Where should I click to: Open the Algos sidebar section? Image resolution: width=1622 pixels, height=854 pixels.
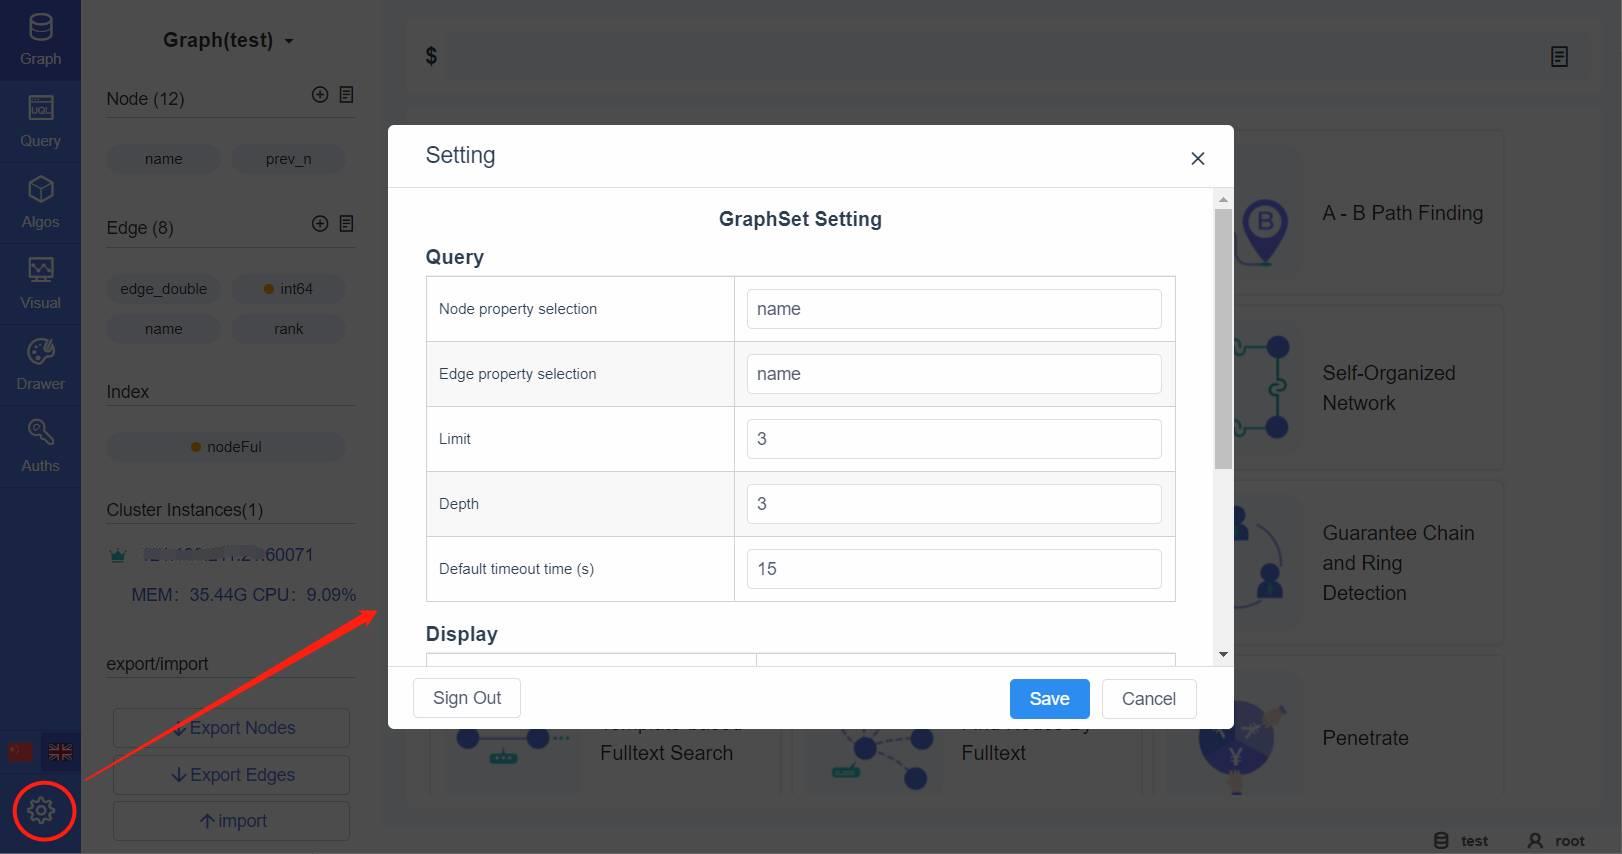click(x=40, y=202)
